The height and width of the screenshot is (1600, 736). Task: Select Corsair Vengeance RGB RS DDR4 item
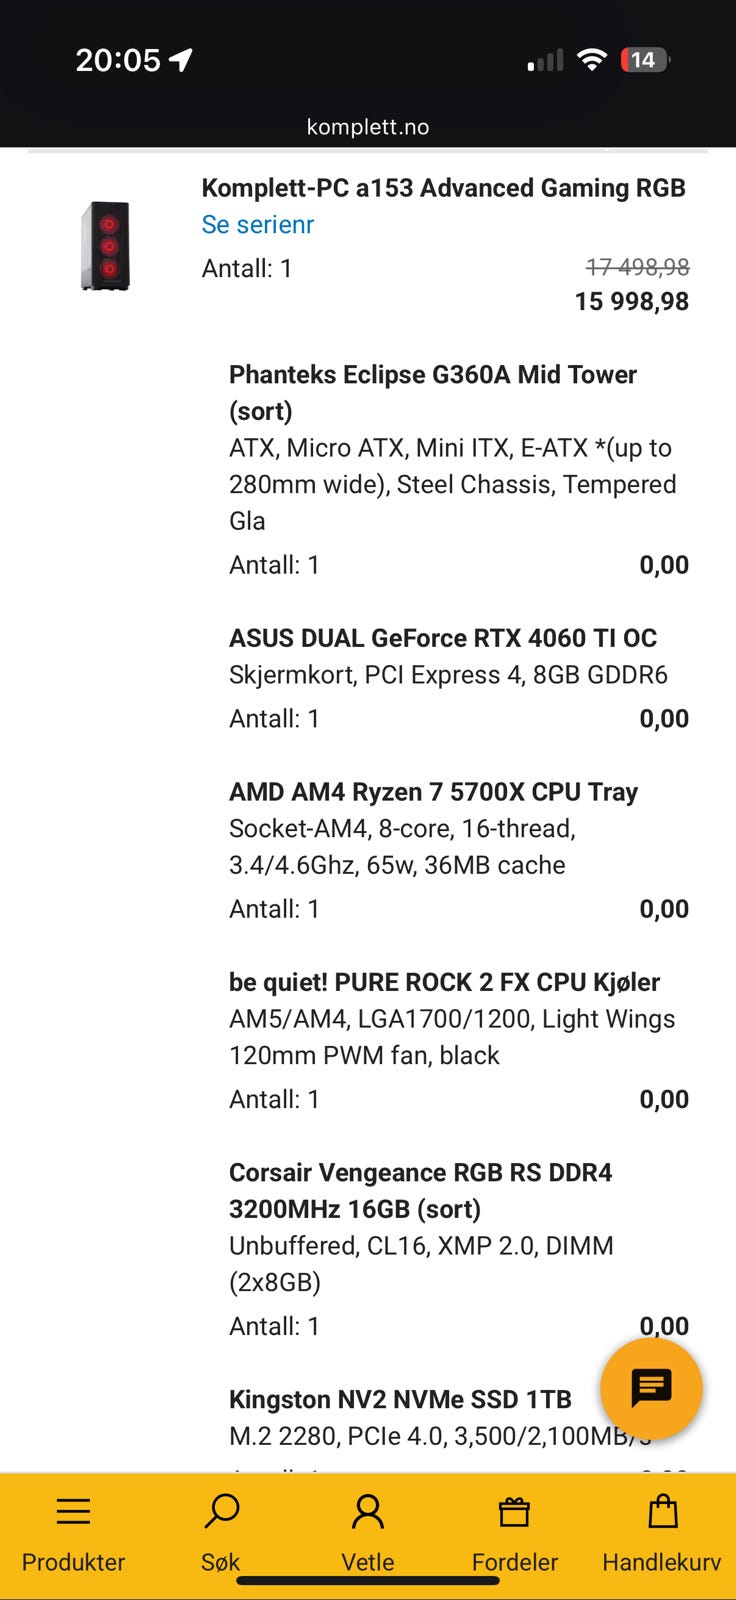pyautogui.click(x=420, y=1173)
